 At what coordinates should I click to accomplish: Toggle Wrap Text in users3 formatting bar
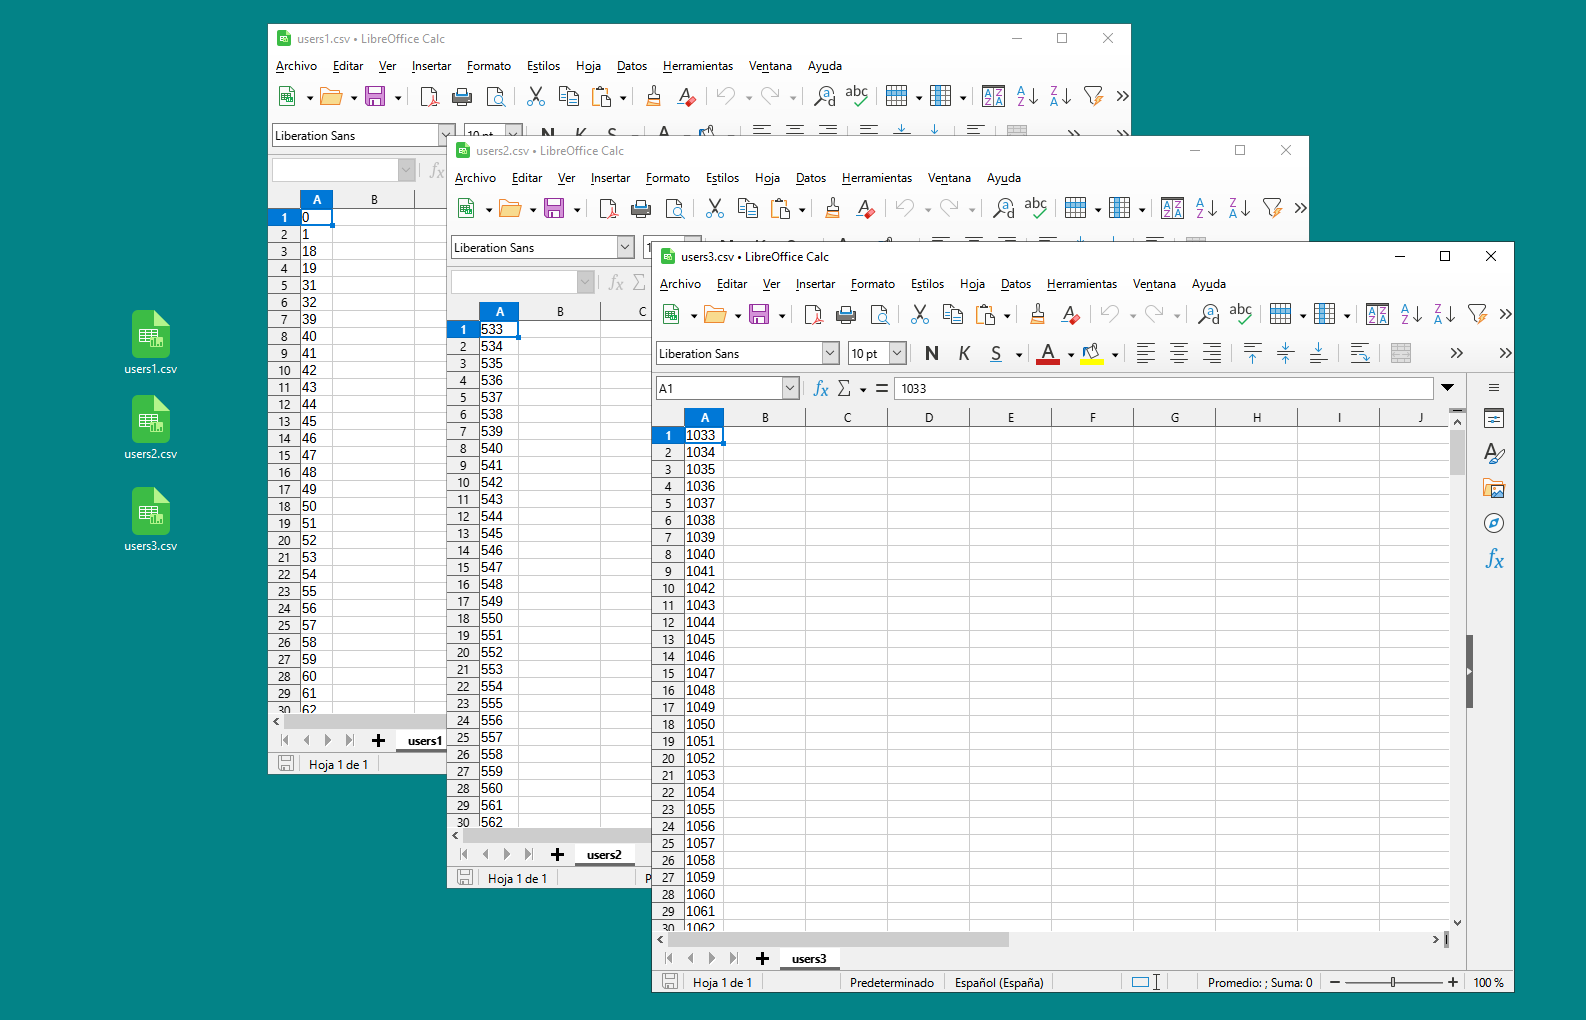[x=1360, y=353]
